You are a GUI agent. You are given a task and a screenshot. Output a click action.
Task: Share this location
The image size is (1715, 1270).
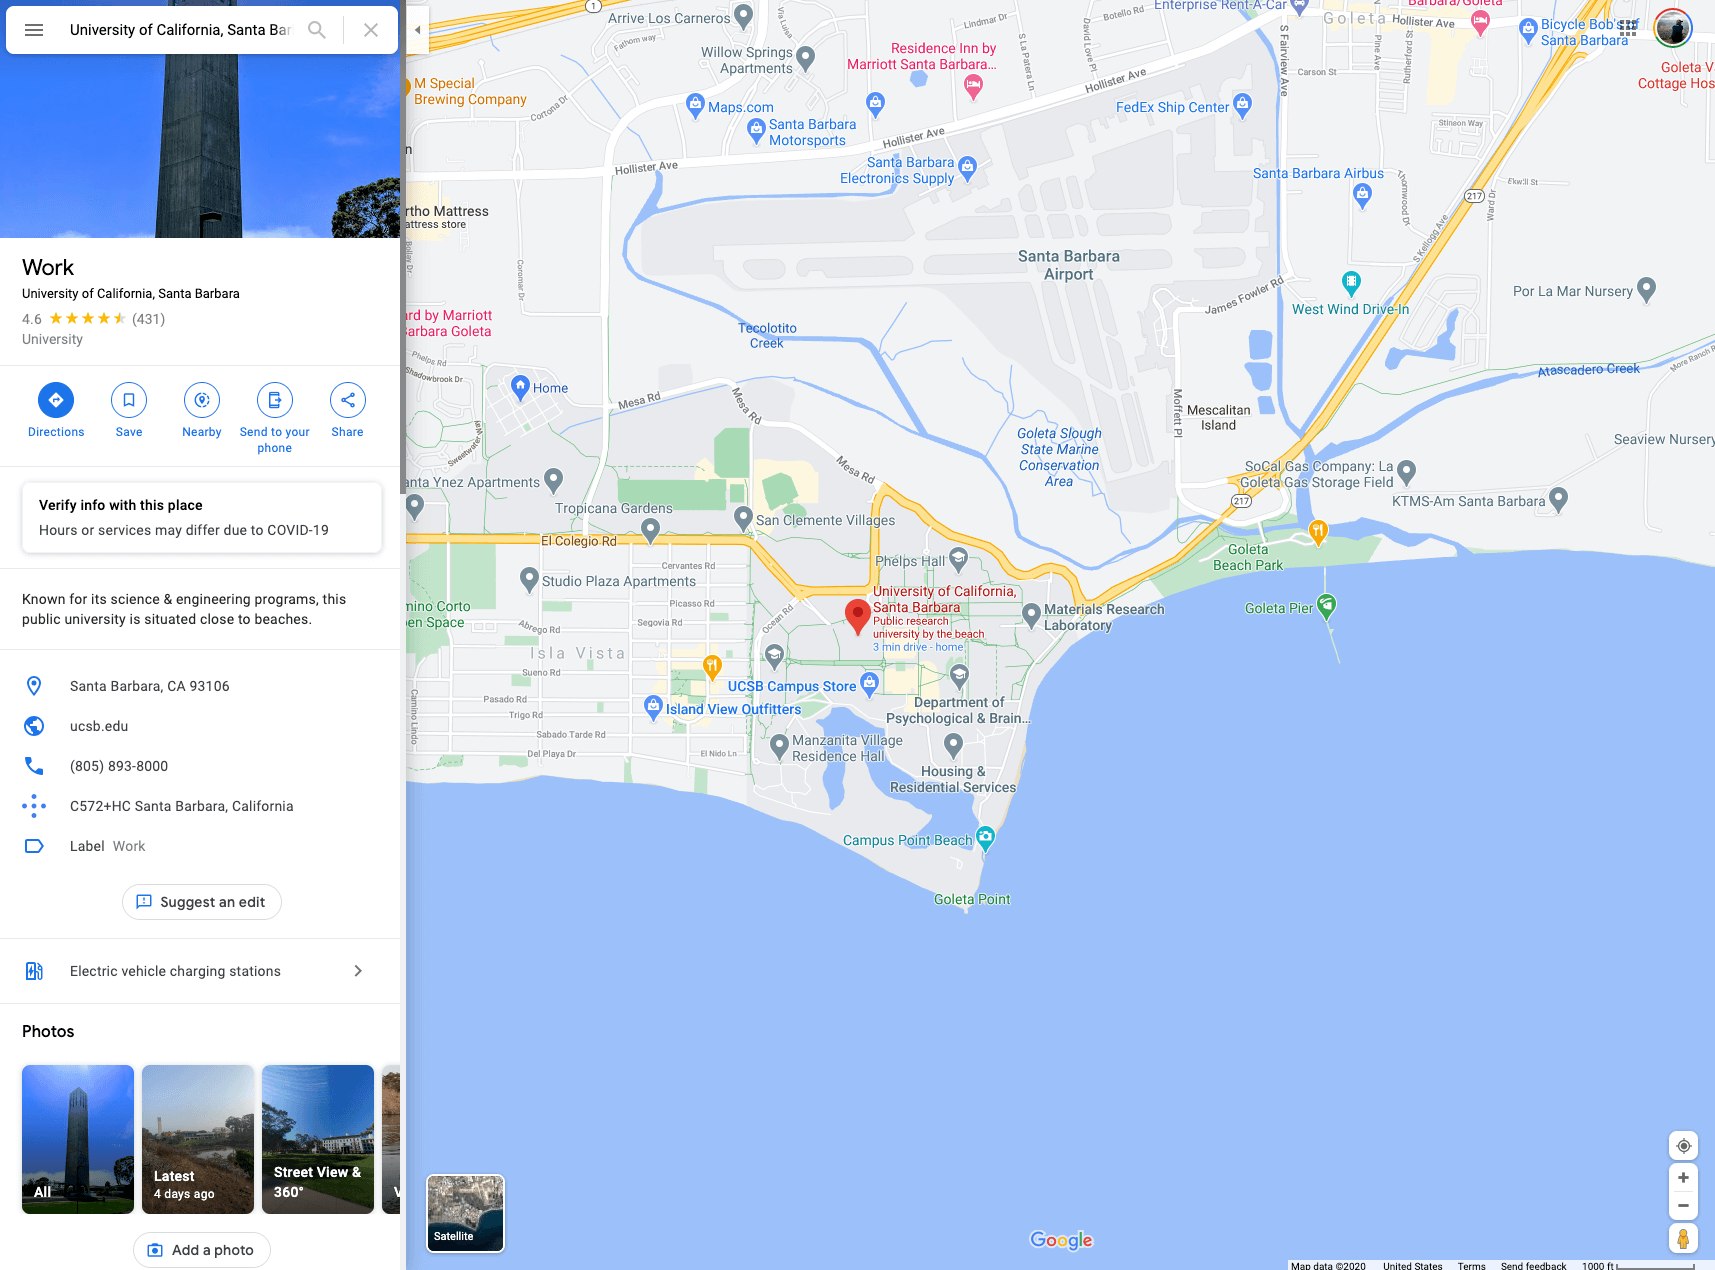pos(348,411)
